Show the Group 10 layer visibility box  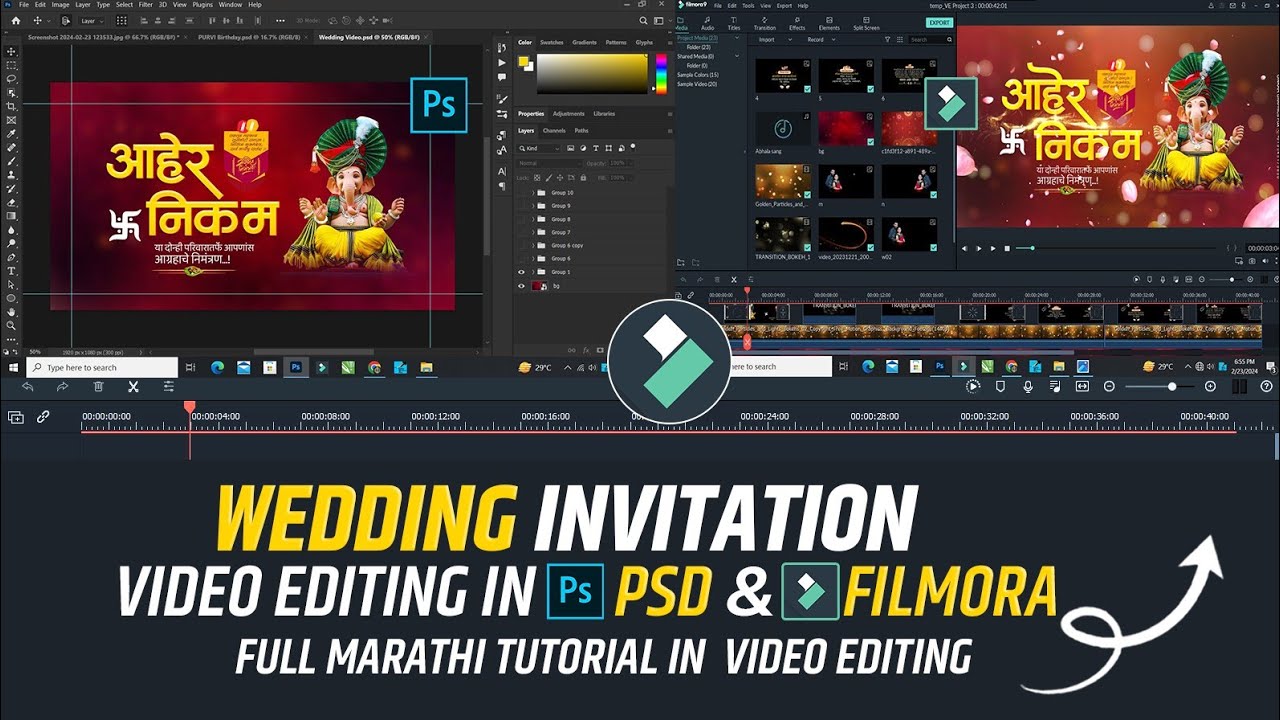(x=521, y=193)
